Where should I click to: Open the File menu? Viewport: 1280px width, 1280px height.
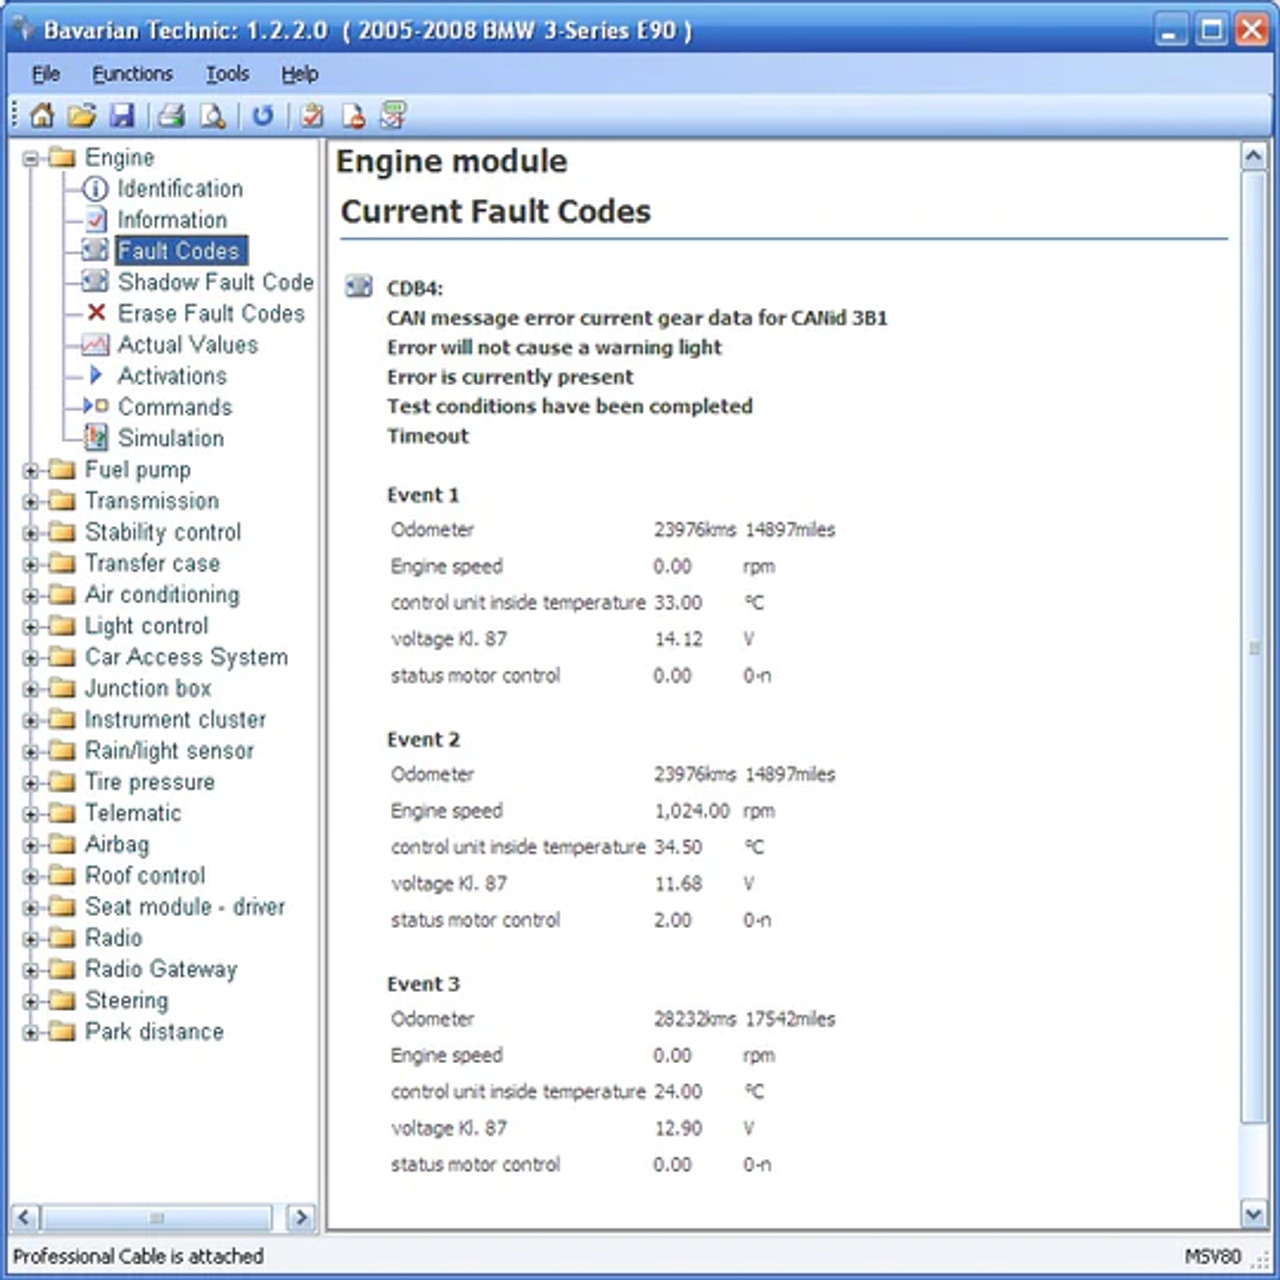click(45, 74)
